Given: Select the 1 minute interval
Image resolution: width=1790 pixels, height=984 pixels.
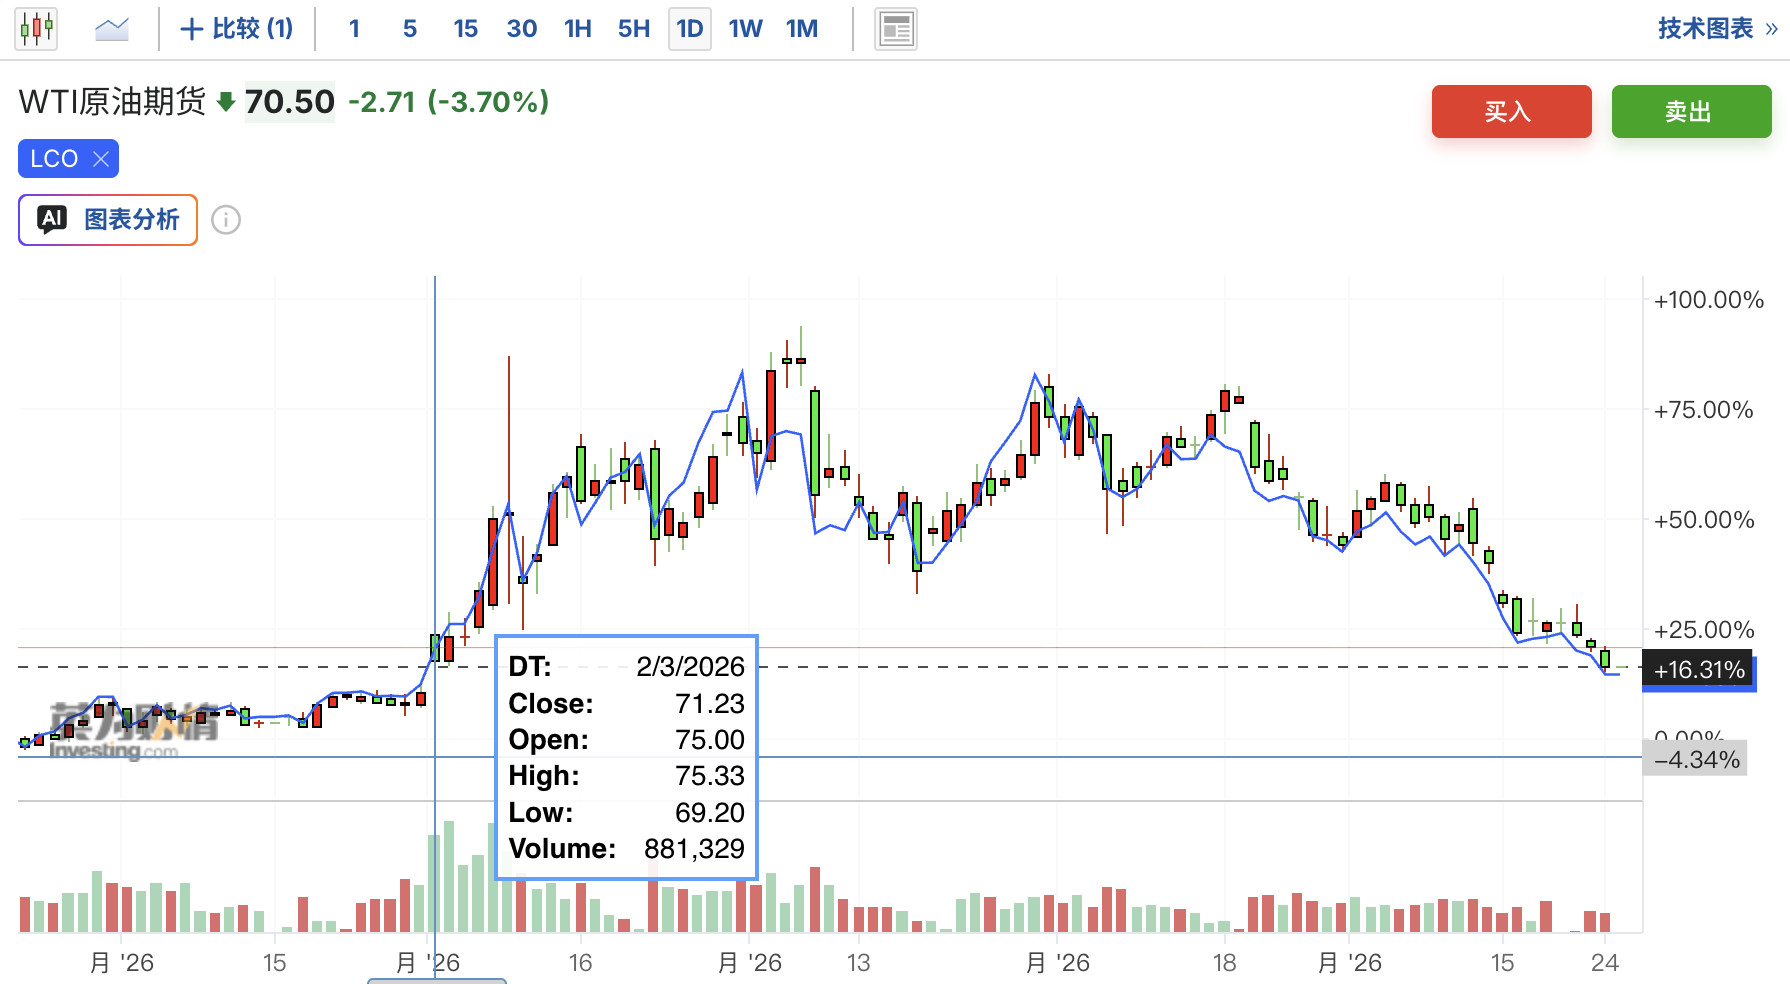Looking at the screenshot, I should [354, 29].
